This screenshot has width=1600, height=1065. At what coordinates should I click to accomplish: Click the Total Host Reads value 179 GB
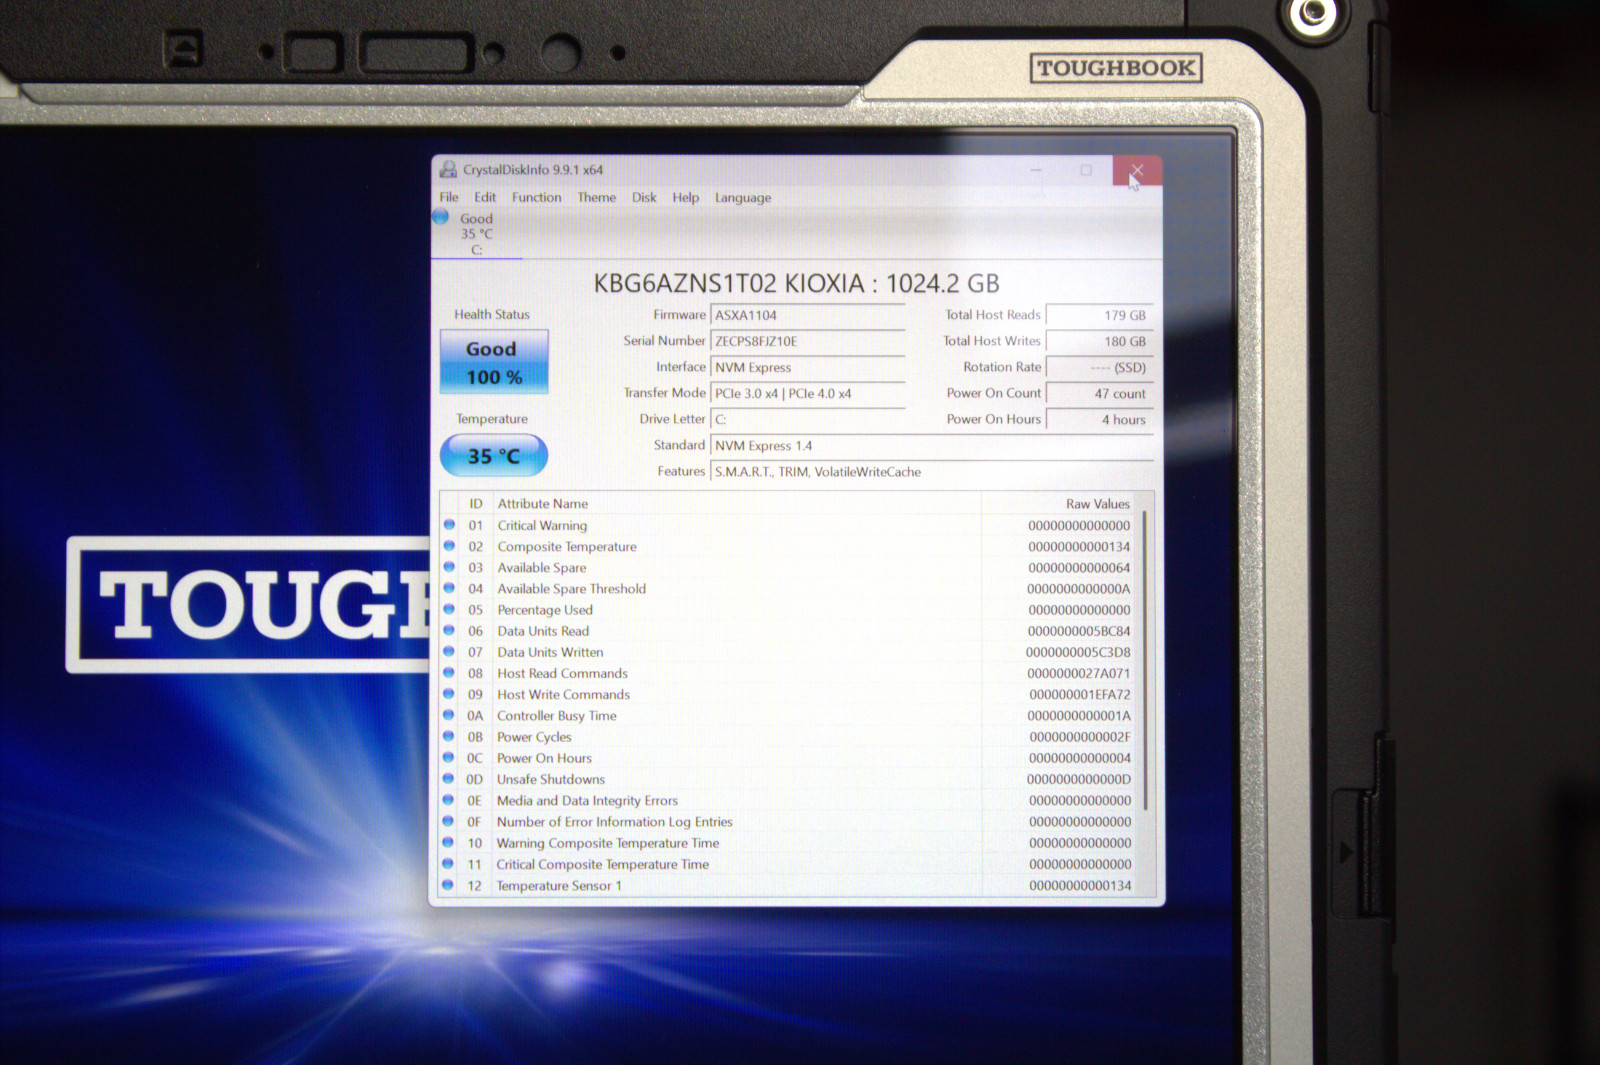[1100, 315]
